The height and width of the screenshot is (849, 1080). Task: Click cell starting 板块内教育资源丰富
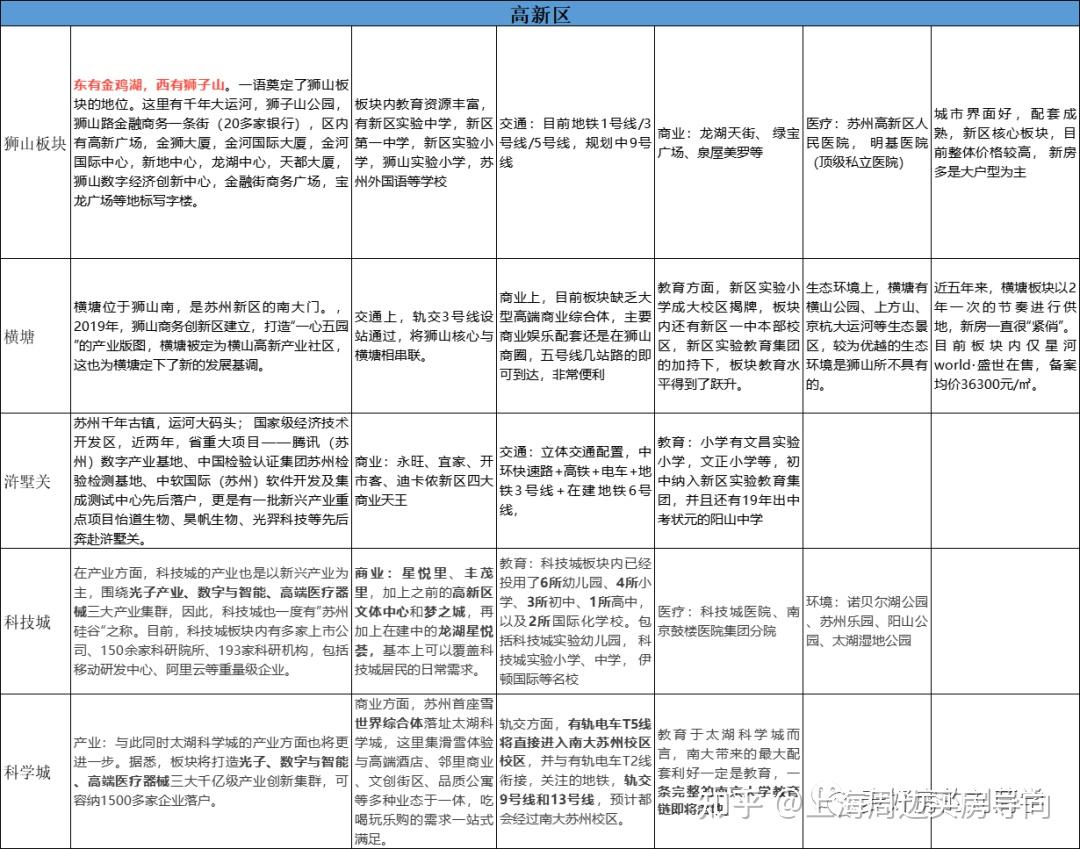pyautogui.click(x=424, y=143)
